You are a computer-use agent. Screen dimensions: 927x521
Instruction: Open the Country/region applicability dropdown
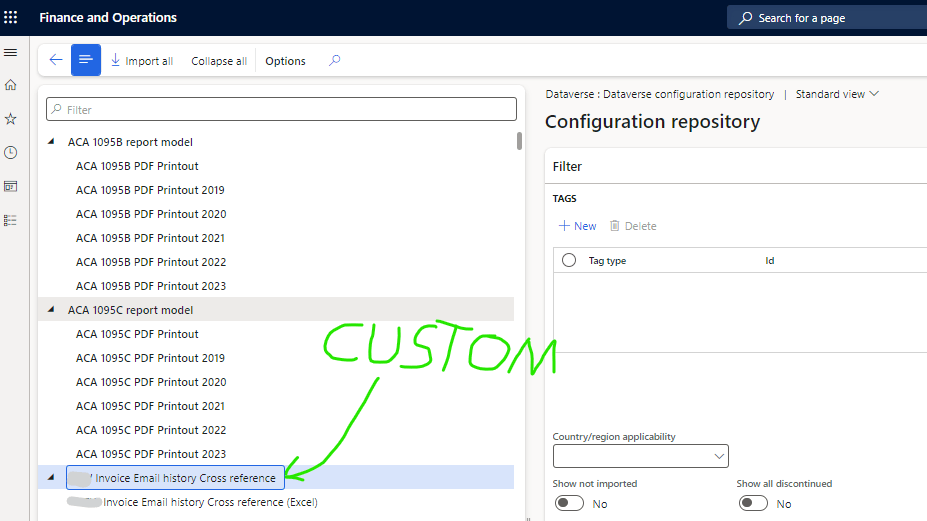[641, 456]
